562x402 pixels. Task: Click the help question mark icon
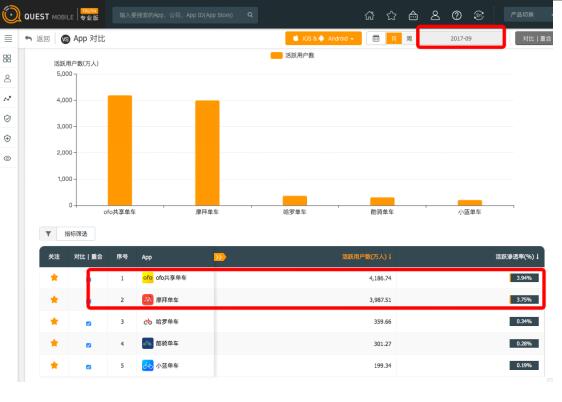pos(457,15)
